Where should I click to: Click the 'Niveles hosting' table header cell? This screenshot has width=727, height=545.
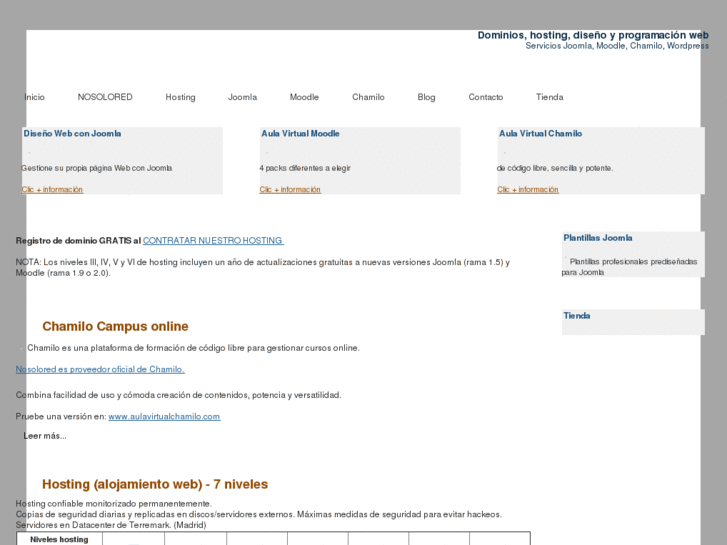pos(59,539)
